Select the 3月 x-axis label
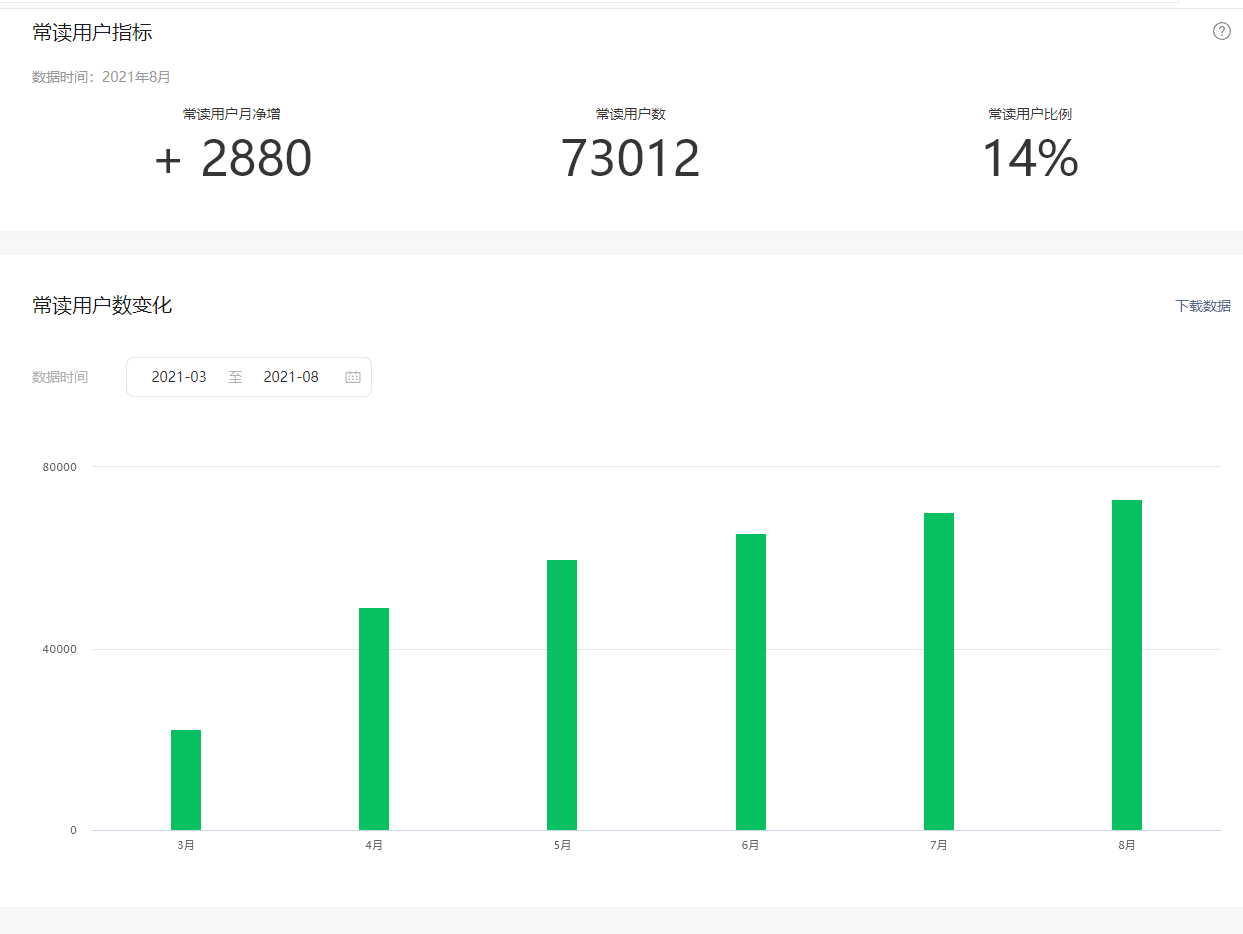 186,845
